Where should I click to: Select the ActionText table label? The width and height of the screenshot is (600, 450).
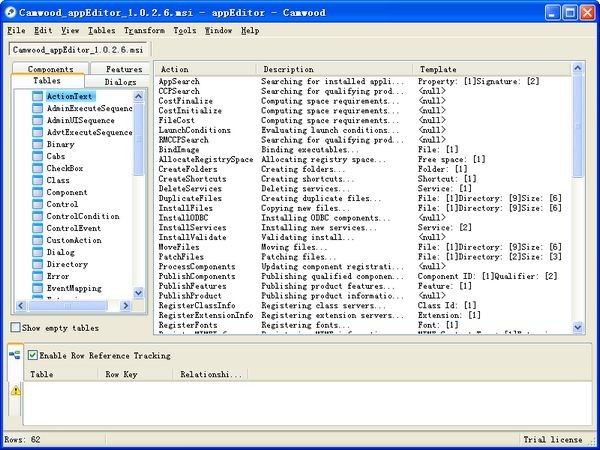[x=70, y=96]
